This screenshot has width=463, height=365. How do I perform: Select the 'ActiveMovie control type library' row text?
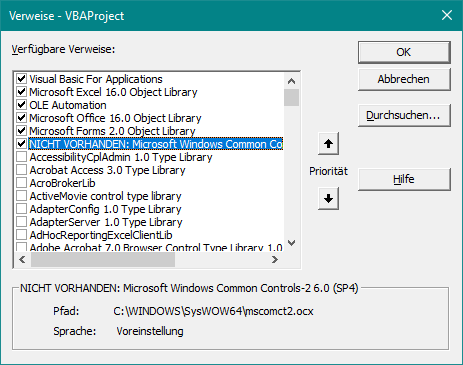coord(105,196)
